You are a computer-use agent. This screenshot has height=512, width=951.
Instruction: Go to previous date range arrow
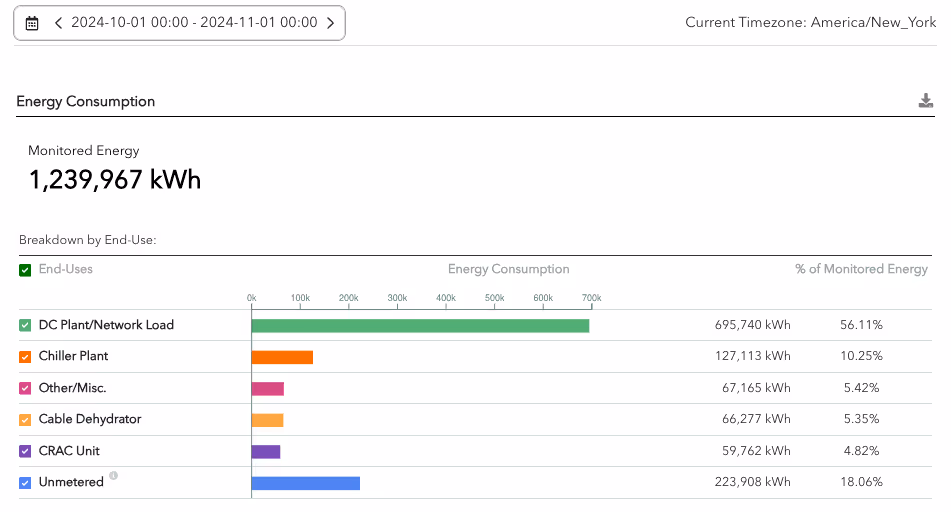coord(58,23)
